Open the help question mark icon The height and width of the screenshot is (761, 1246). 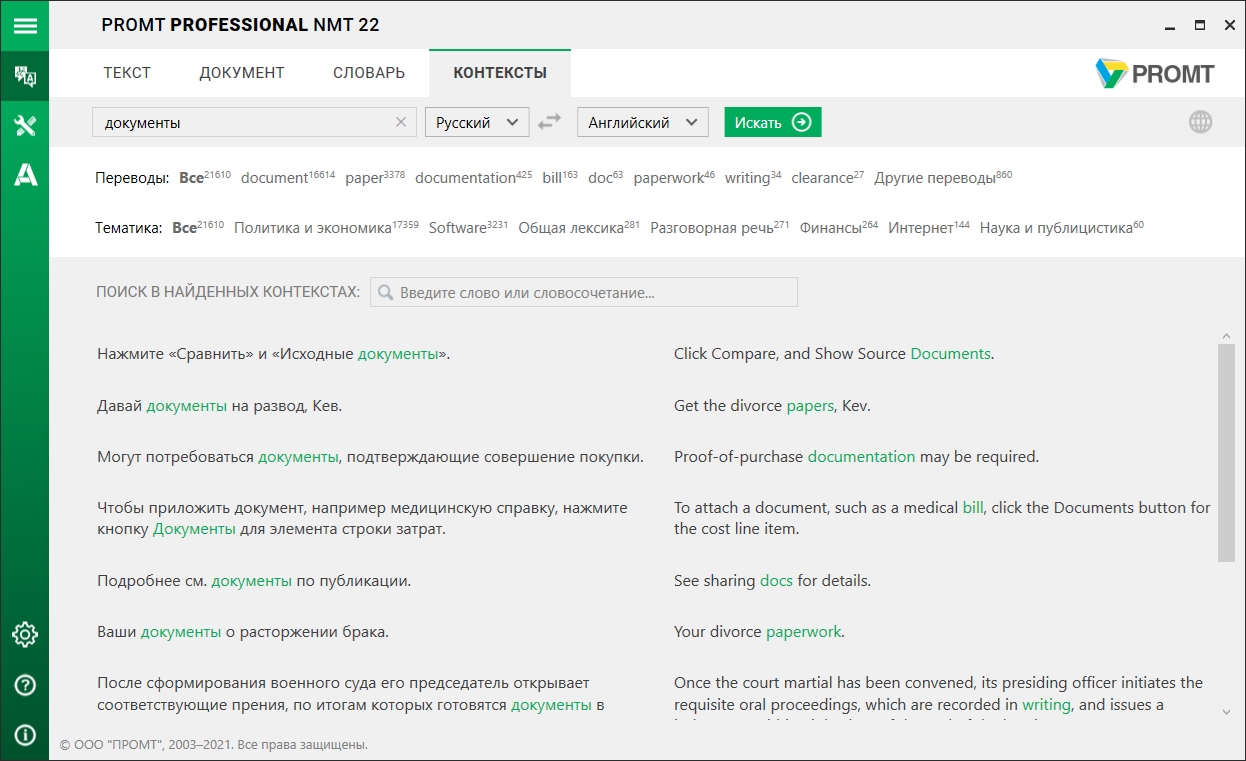click(24, 685)
